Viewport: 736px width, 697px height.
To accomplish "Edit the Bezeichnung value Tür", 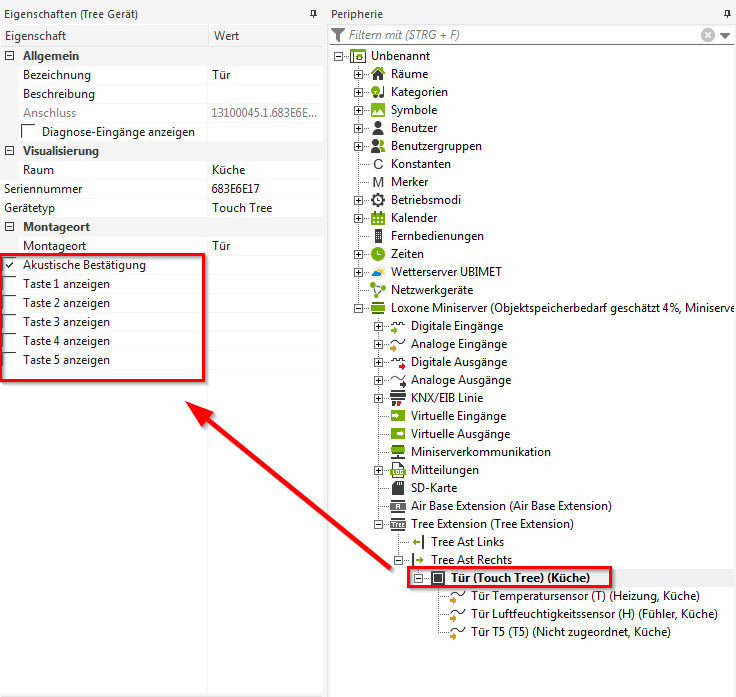I will [x=266, y=75].
